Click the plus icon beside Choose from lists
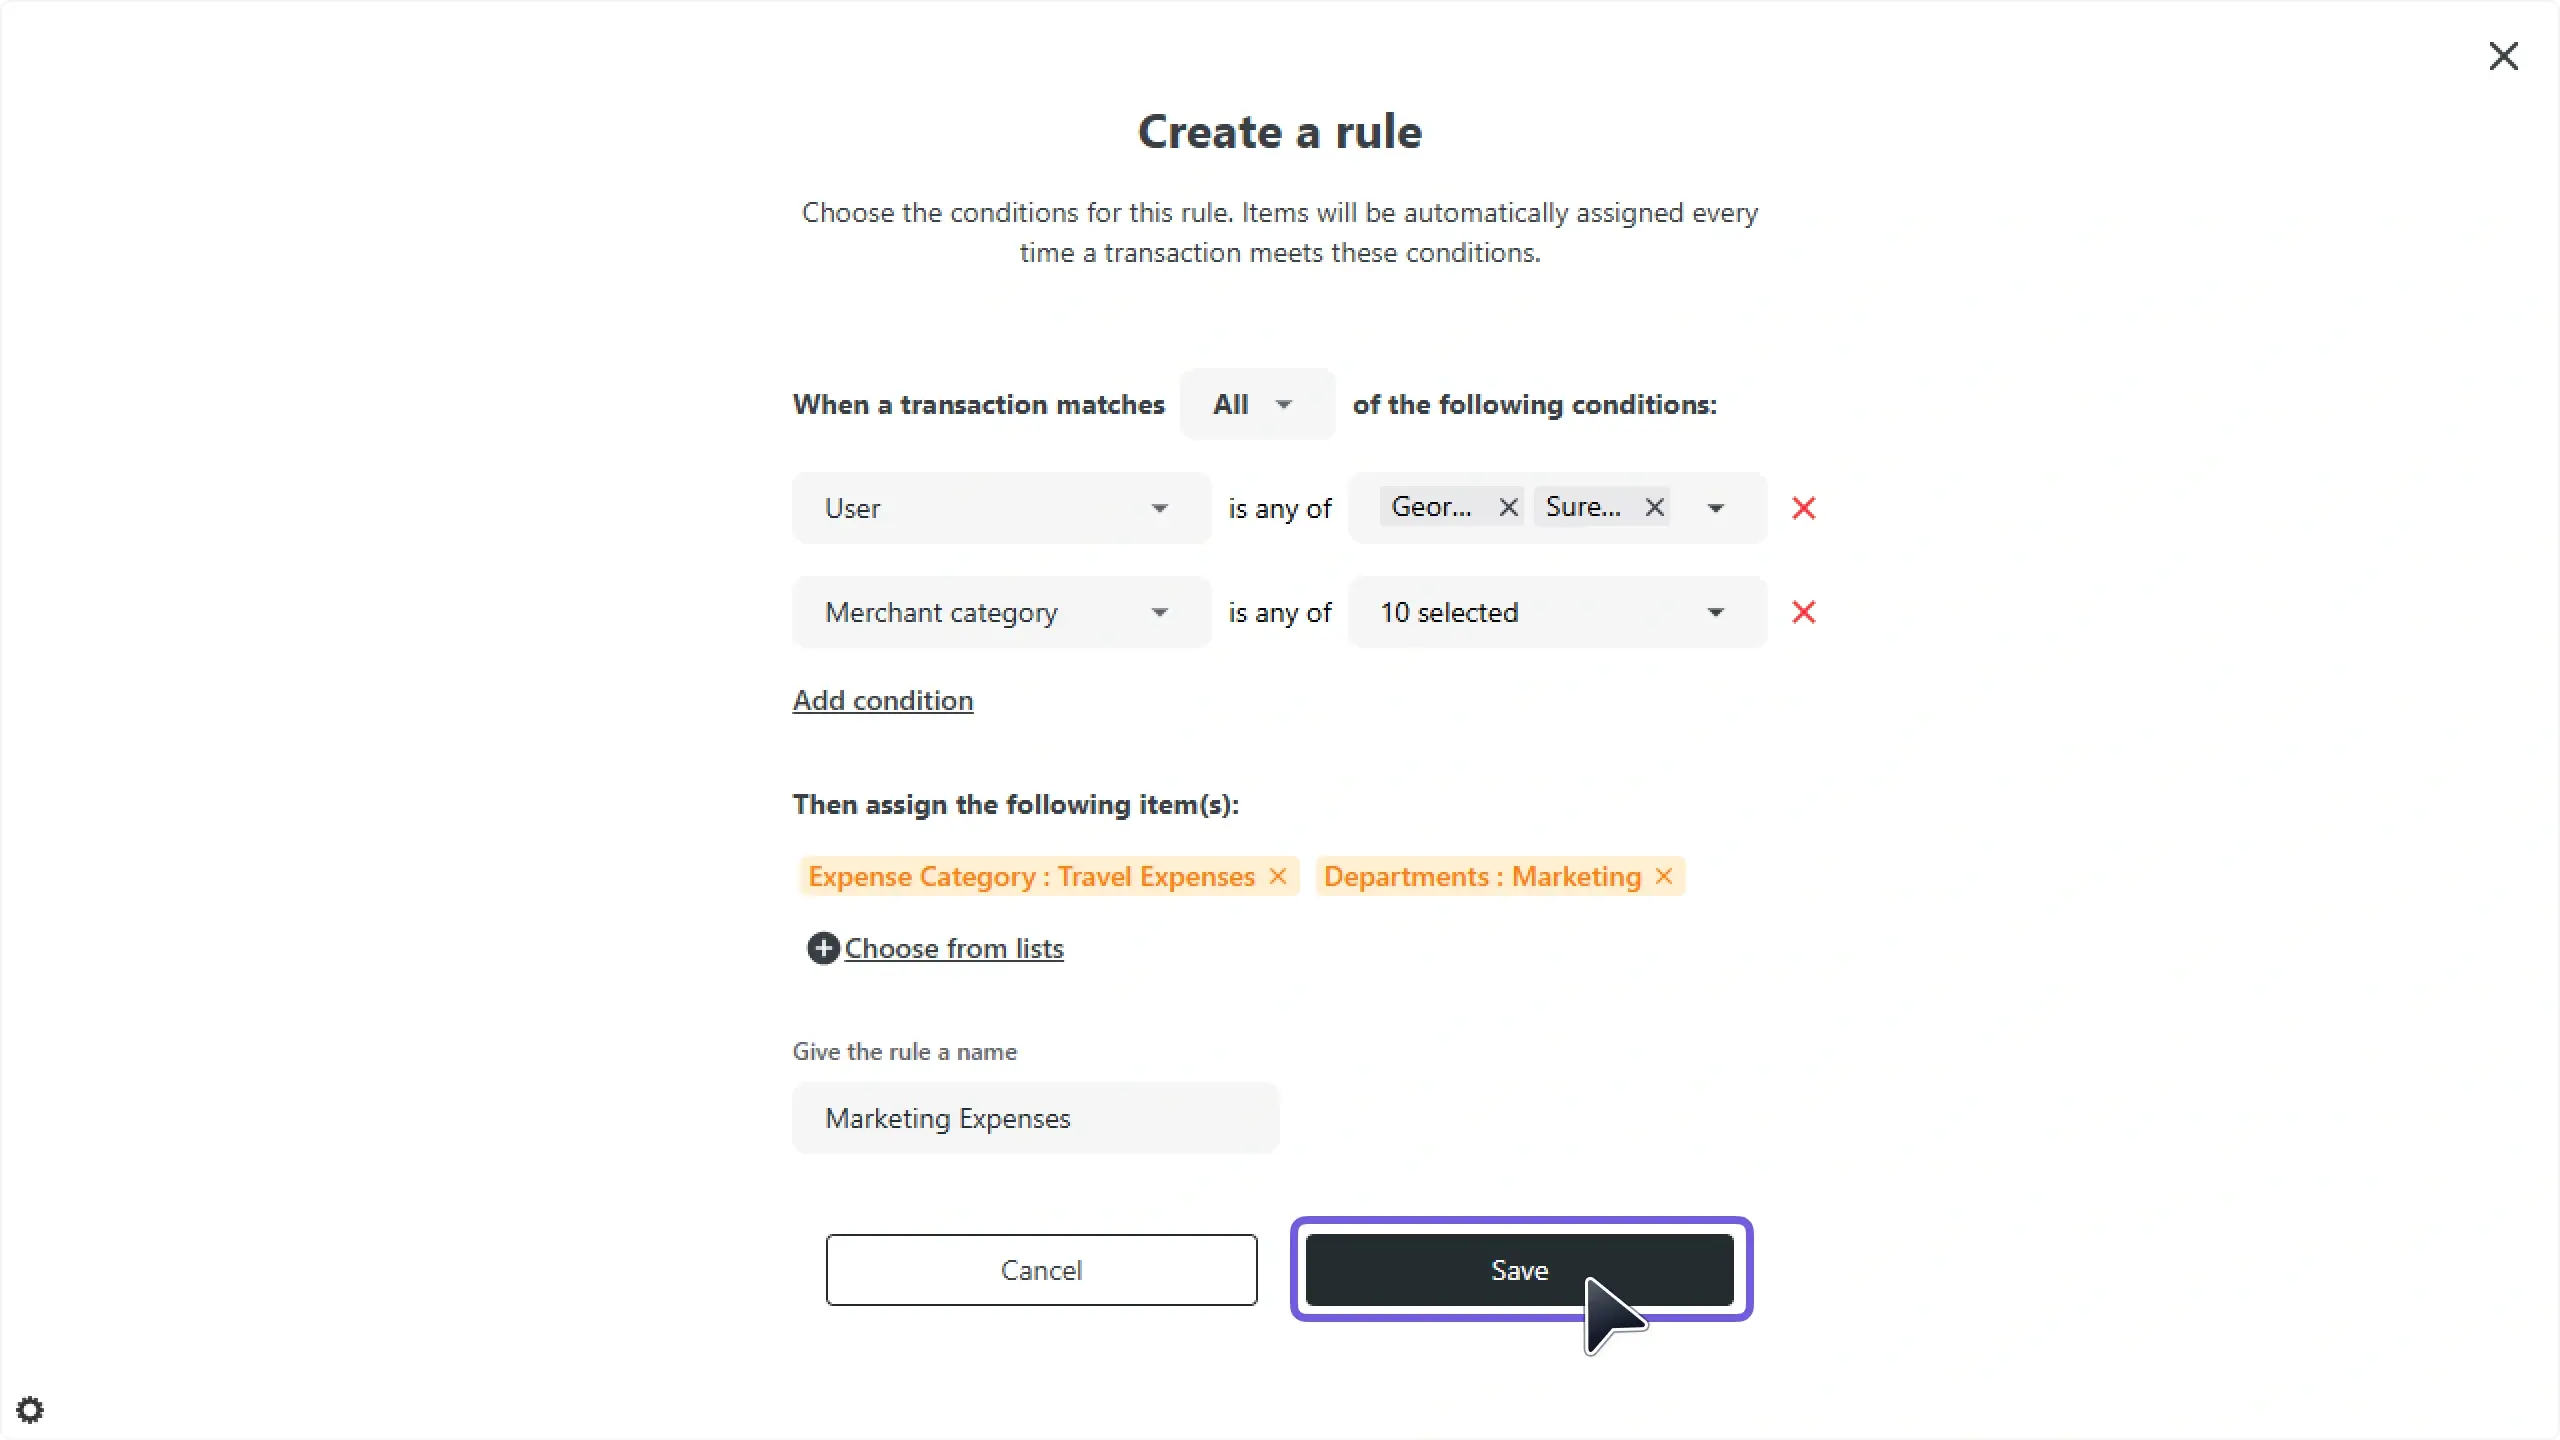The width and height of the screenshot is (2560, 1440). click(x=823, y=948)
